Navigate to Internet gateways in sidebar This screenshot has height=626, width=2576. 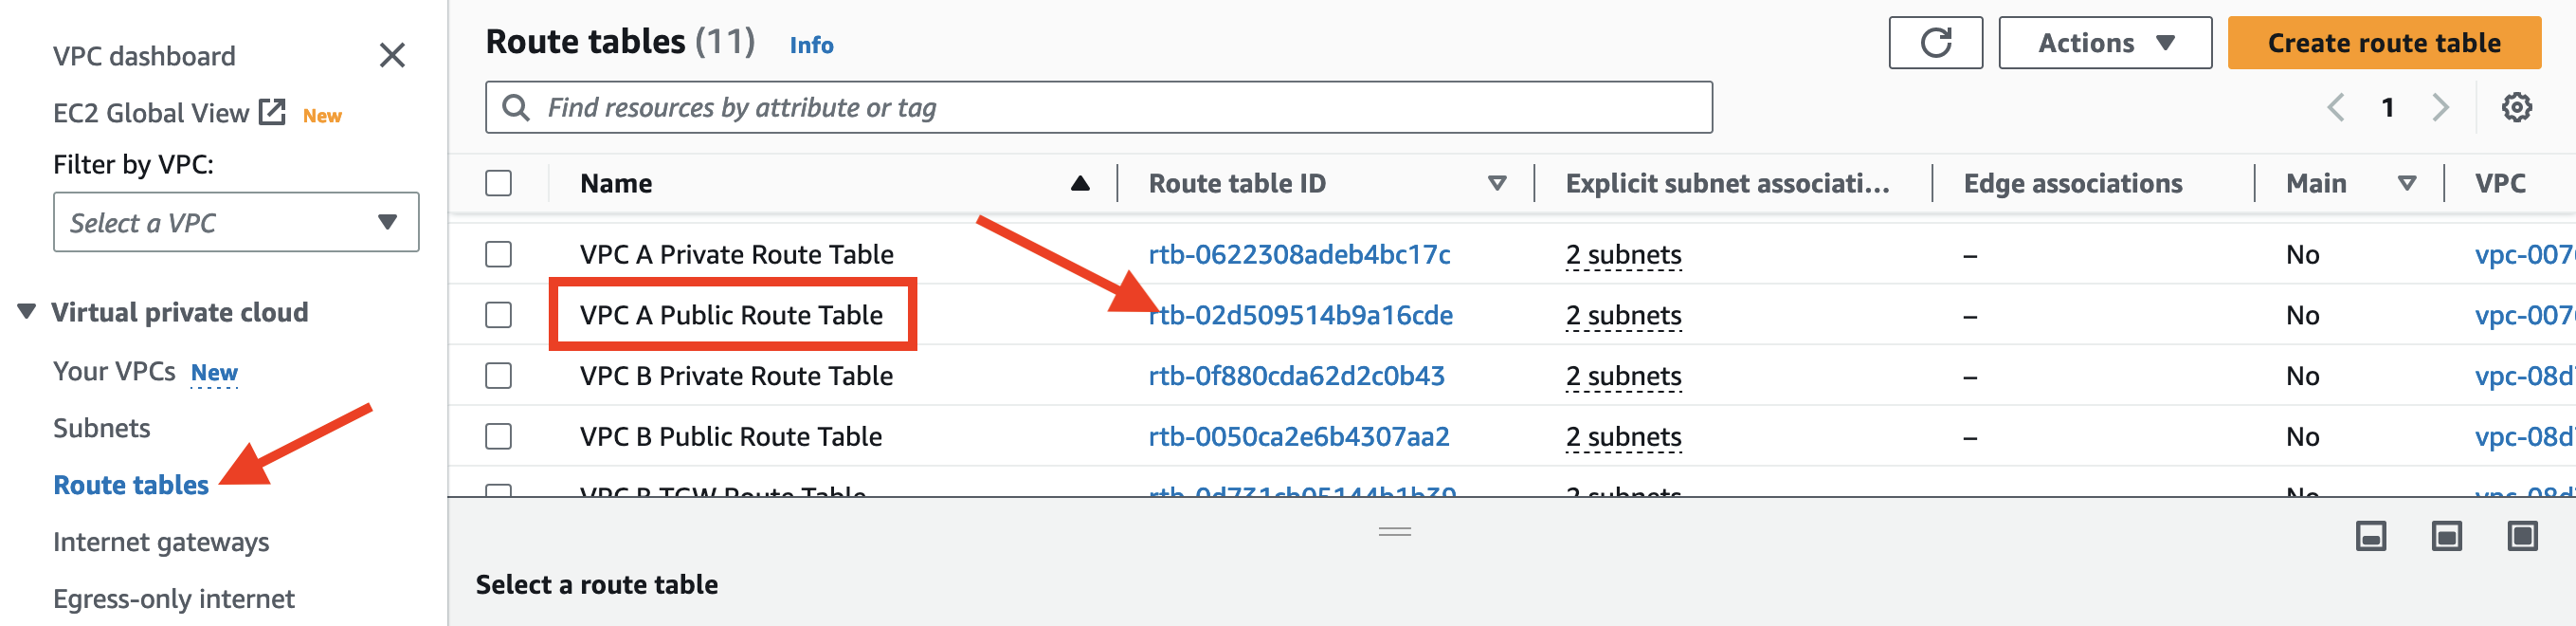(x=161, y=542)
